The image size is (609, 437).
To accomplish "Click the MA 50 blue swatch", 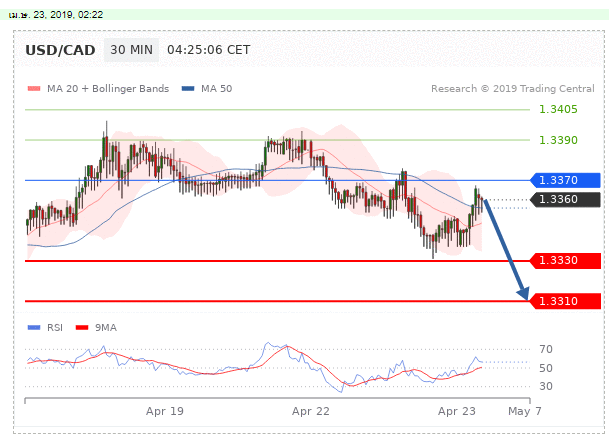I will click(188, 89).
